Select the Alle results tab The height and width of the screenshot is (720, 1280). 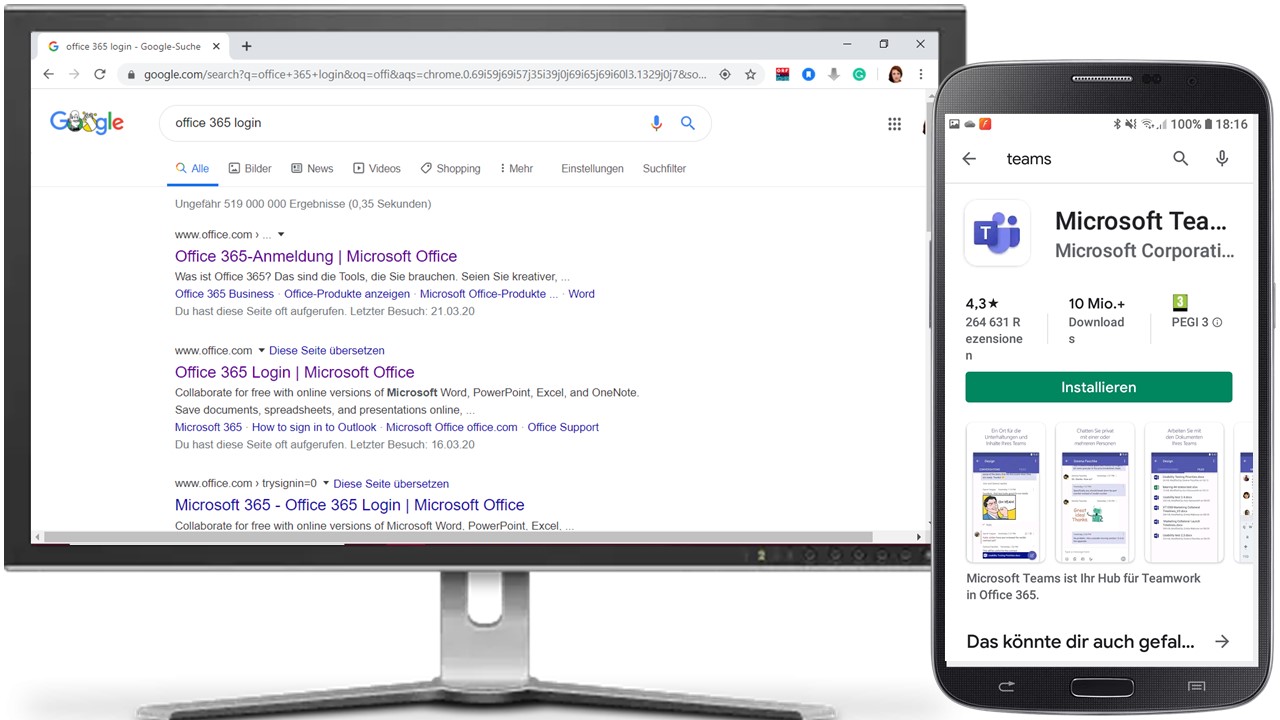[x=192, y=169]
